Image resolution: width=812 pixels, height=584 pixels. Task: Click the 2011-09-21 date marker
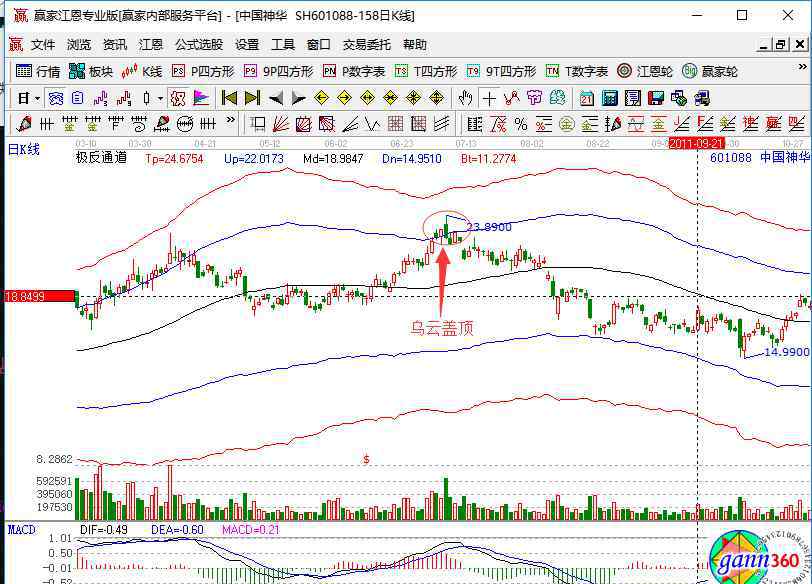click(697, 143)
